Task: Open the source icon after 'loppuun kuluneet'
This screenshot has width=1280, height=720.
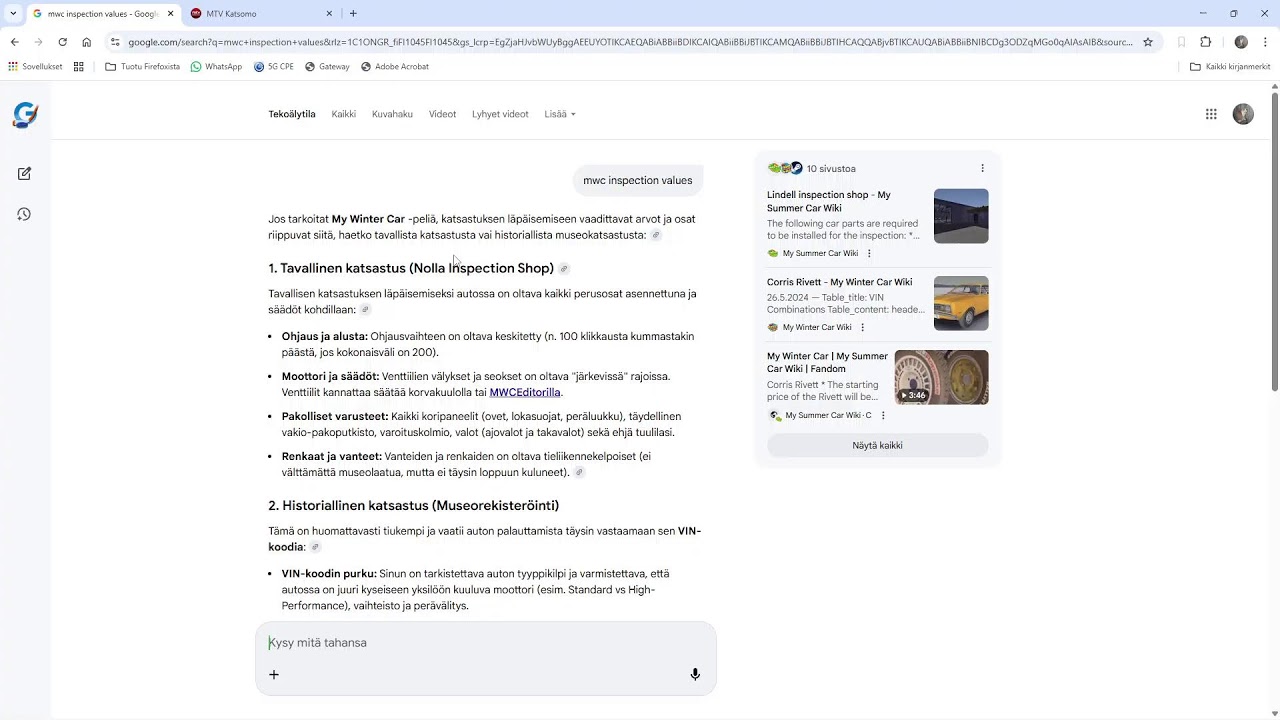Action: click(x=579, y=473)
